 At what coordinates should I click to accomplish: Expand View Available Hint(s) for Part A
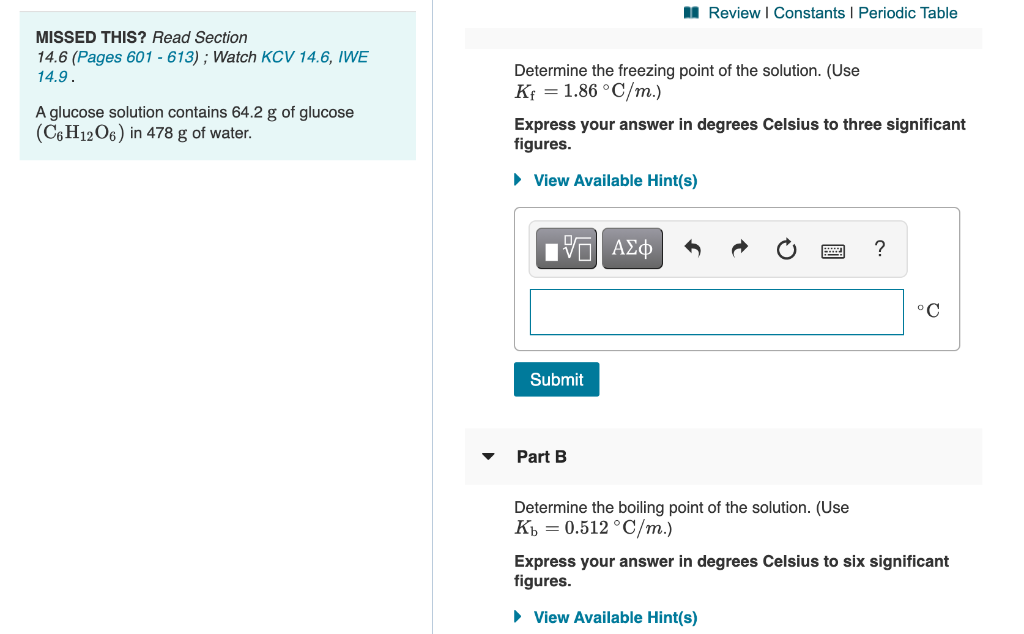click(615, 180)
